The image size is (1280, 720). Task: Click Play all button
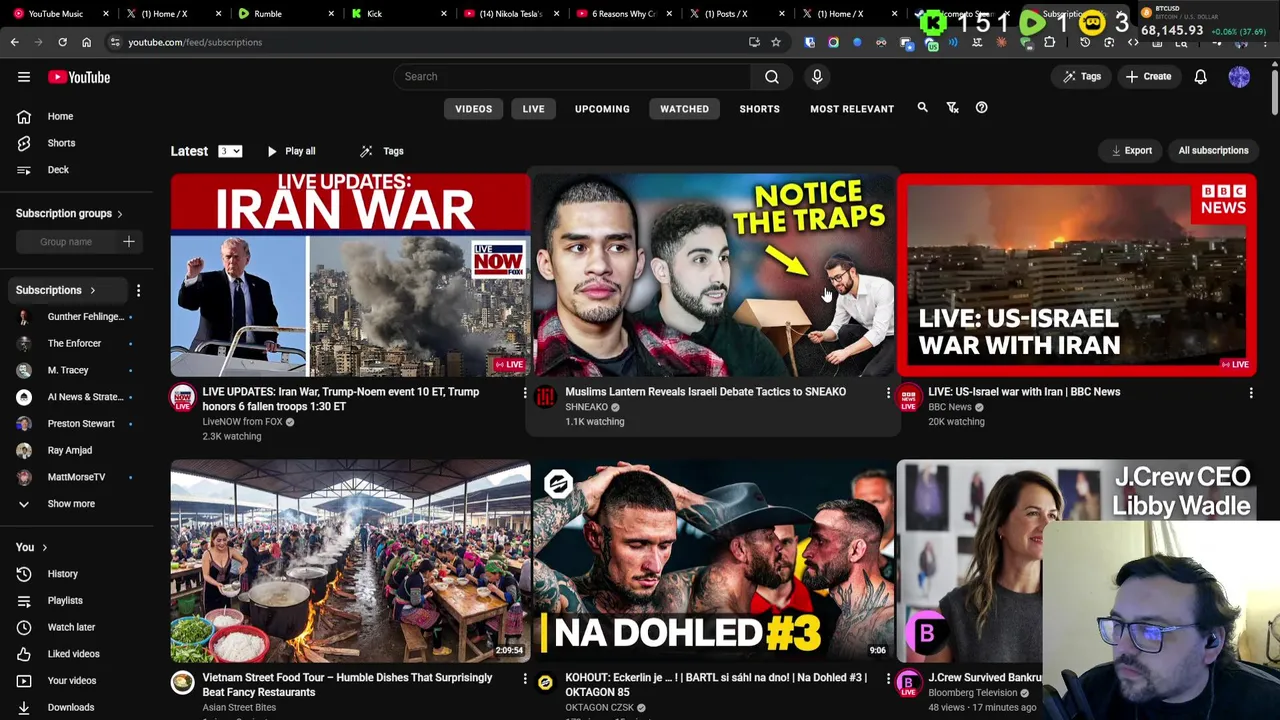point(291,151)
